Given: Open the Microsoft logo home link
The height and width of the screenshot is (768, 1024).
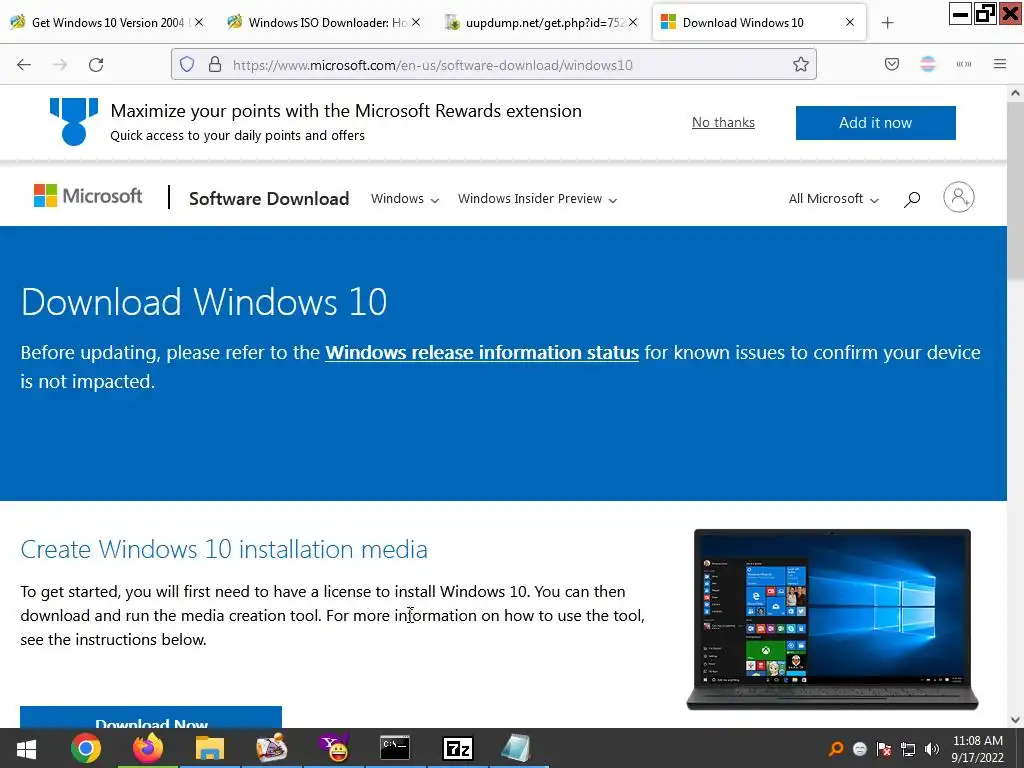Looking at the screenshot, I should coord(88,196).
